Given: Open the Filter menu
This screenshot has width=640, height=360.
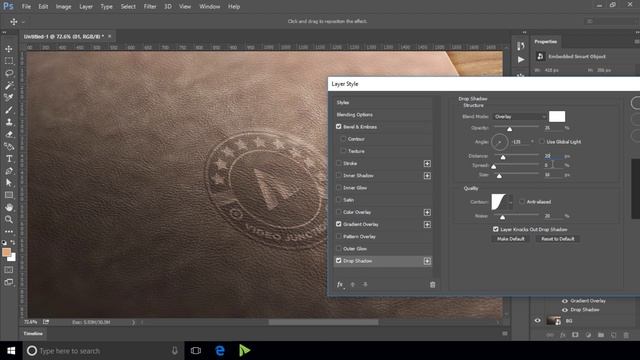Looking at the screenshot, I should 150,7.
